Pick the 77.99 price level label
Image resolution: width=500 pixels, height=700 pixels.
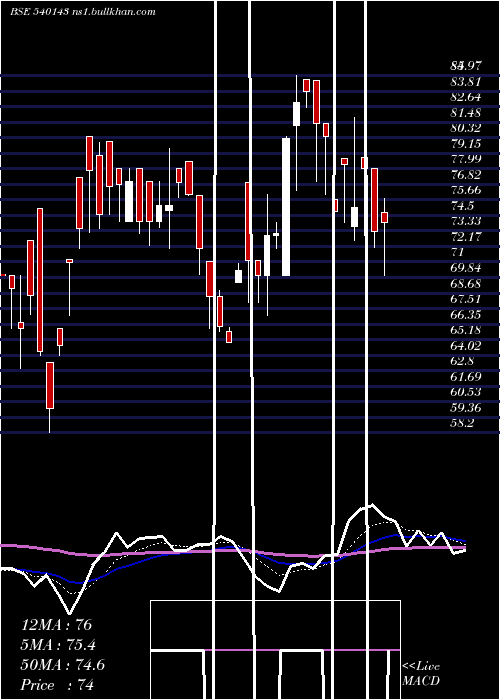point(465,159)
